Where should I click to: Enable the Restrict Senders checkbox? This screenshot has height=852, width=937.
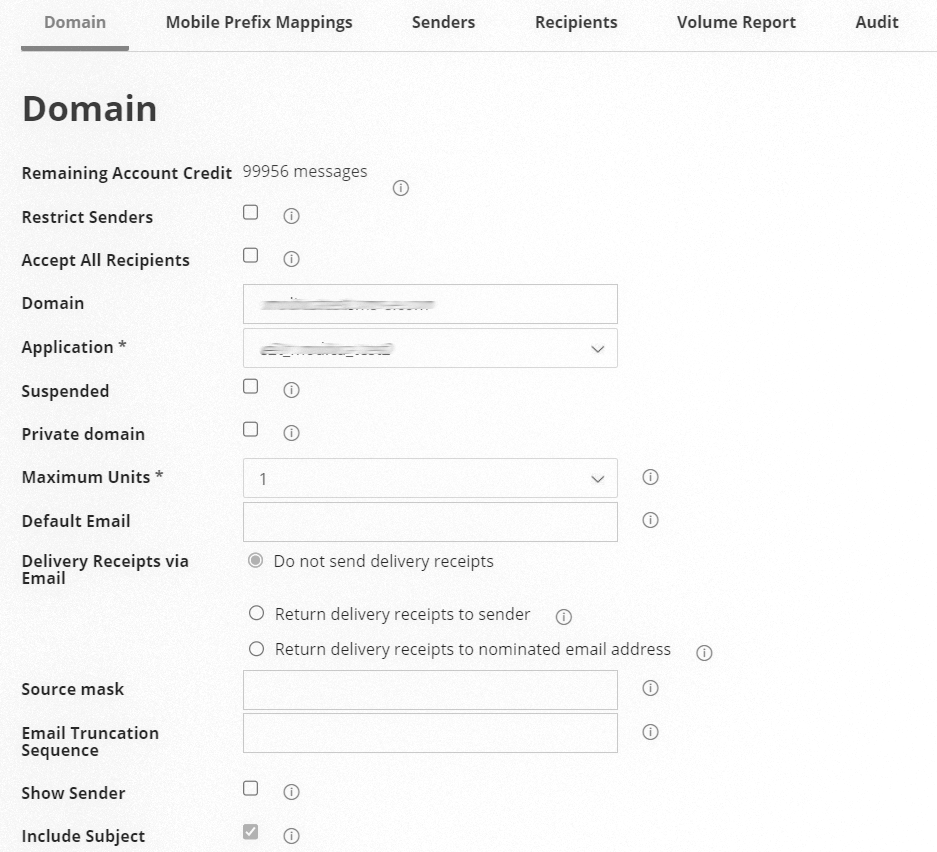(251, 212)
